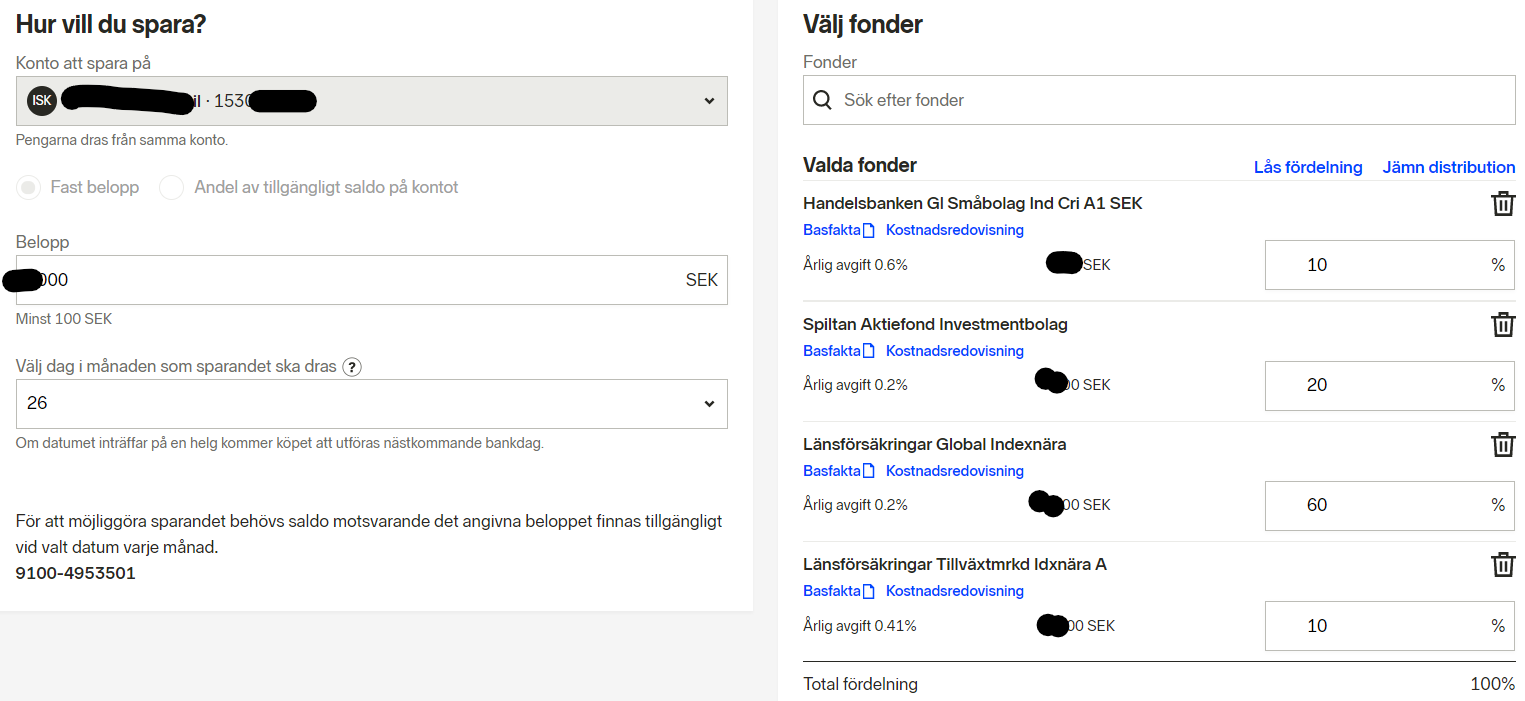Screen dimensions: 1525x701
Task: Edit percentage field for Länsförsäkringar Global Indexnära
Action: pyautogui.click(x=1376, y=505)
